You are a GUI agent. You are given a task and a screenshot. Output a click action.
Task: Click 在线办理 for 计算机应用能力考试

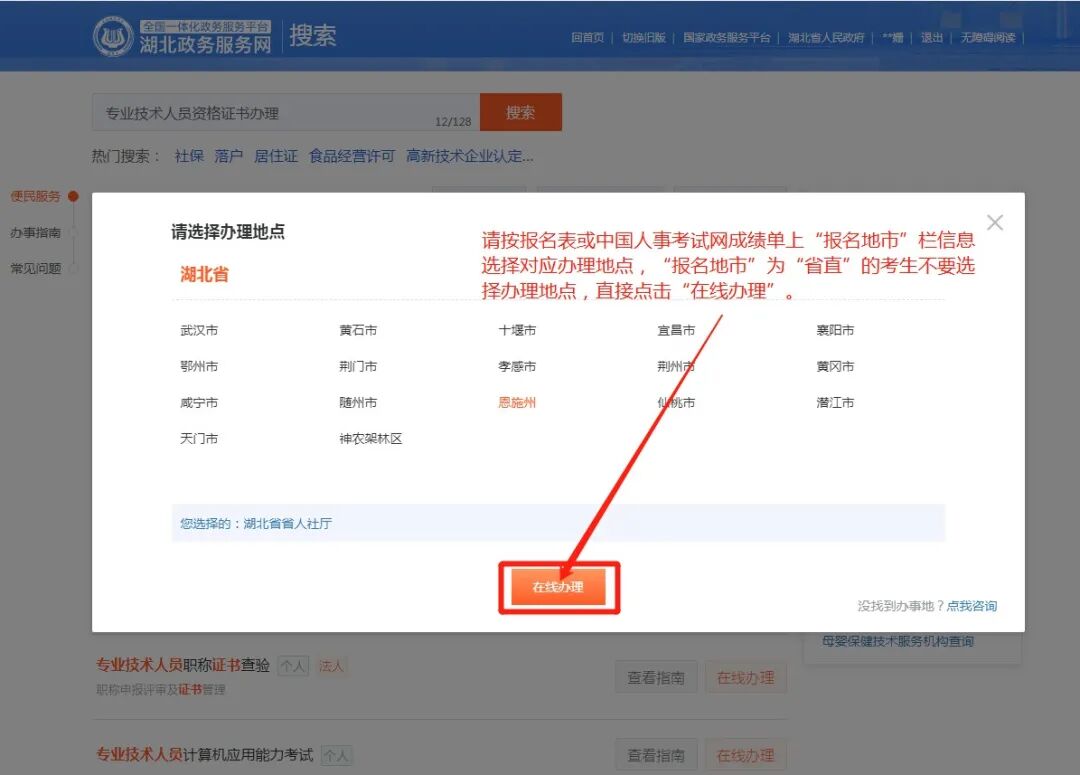tap(746, 756)
